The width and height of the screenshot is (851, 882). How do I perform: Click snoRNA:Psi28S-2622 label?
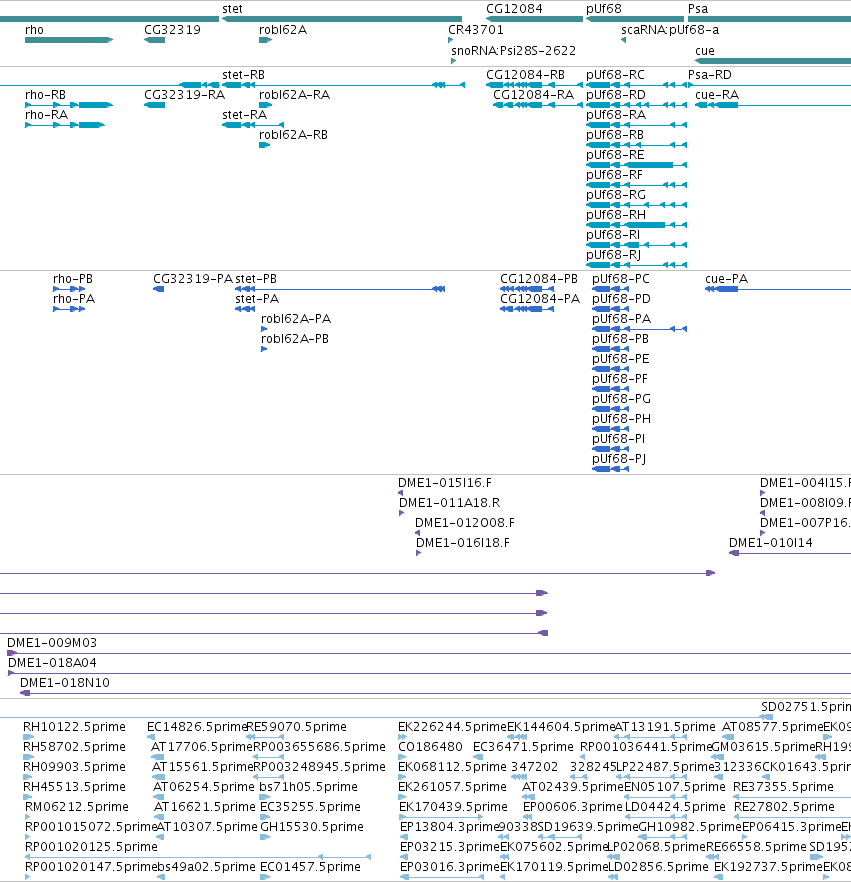click(514, 51)
